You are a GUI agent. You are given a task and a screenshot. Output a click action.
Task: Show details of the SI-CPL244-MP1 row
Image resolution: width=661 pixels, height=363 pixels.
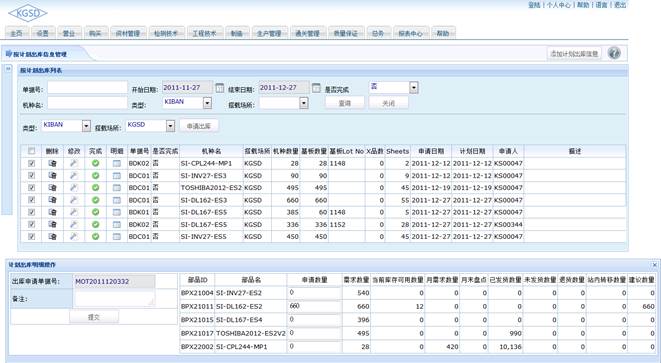[x=117, y=164]
